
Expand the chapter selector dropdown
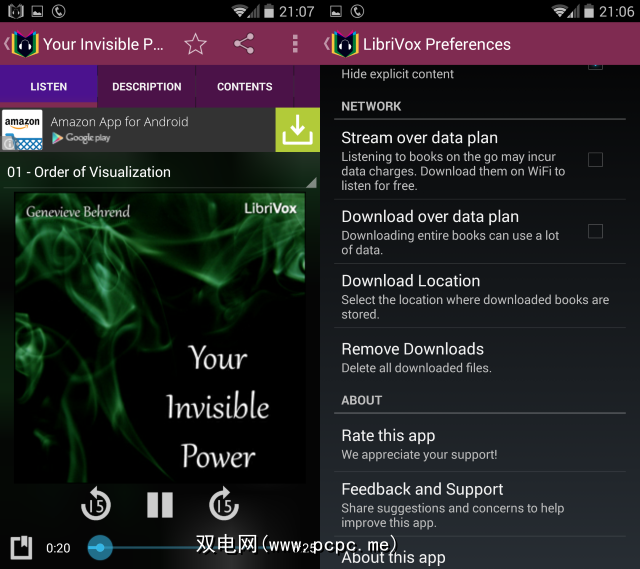point(160,172)
